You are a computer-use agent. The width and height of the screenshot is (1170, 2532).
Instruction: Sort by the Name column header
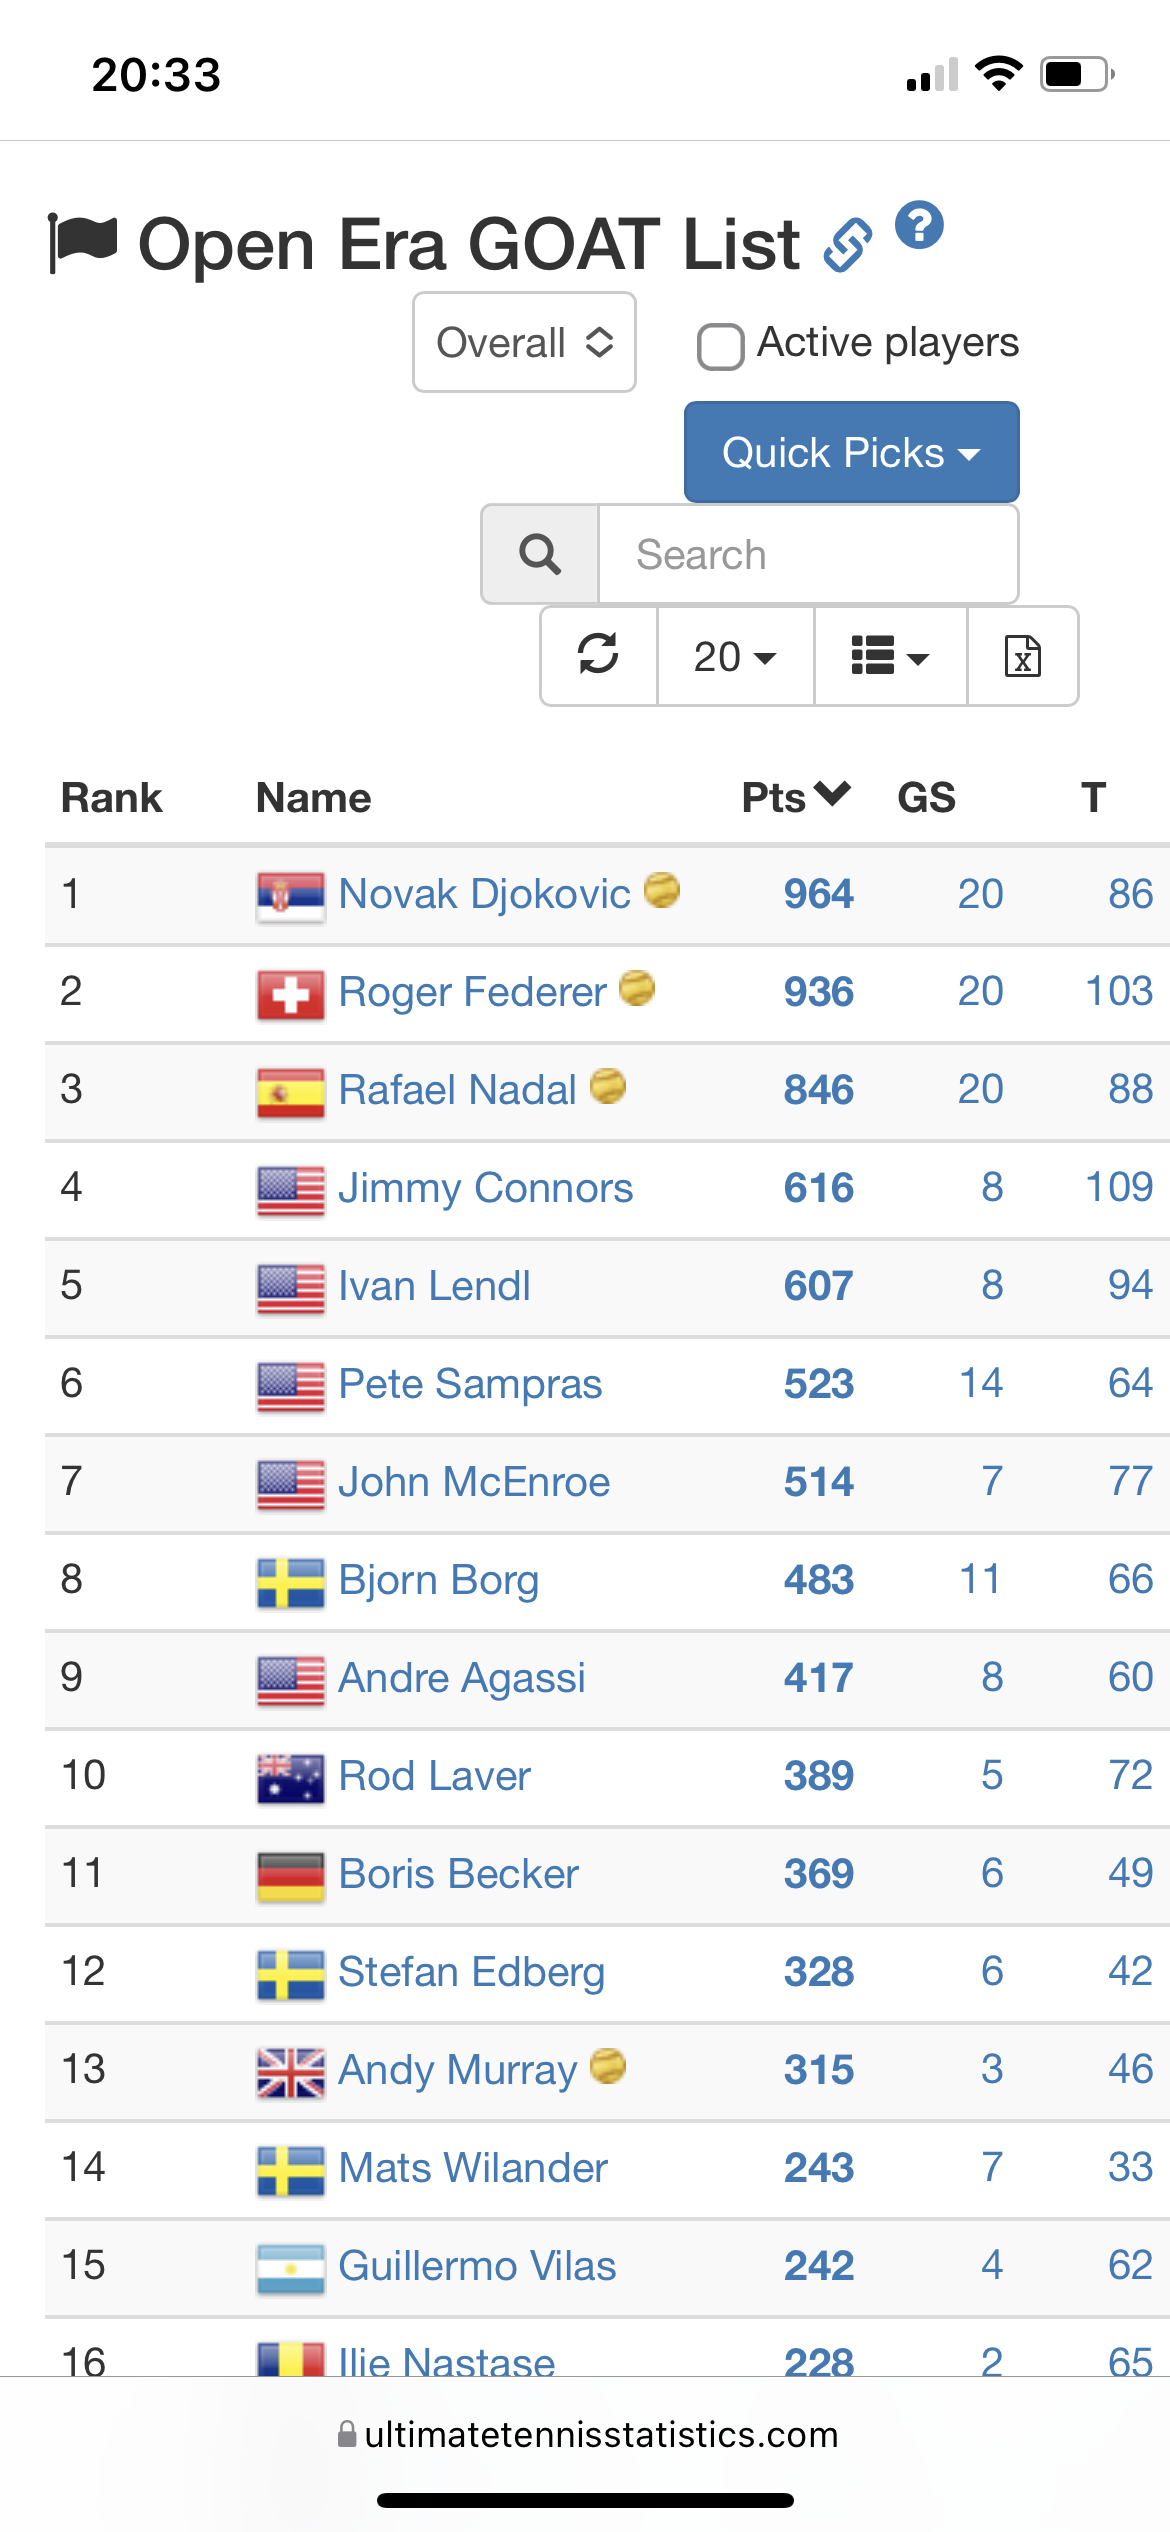pos(313,797)
